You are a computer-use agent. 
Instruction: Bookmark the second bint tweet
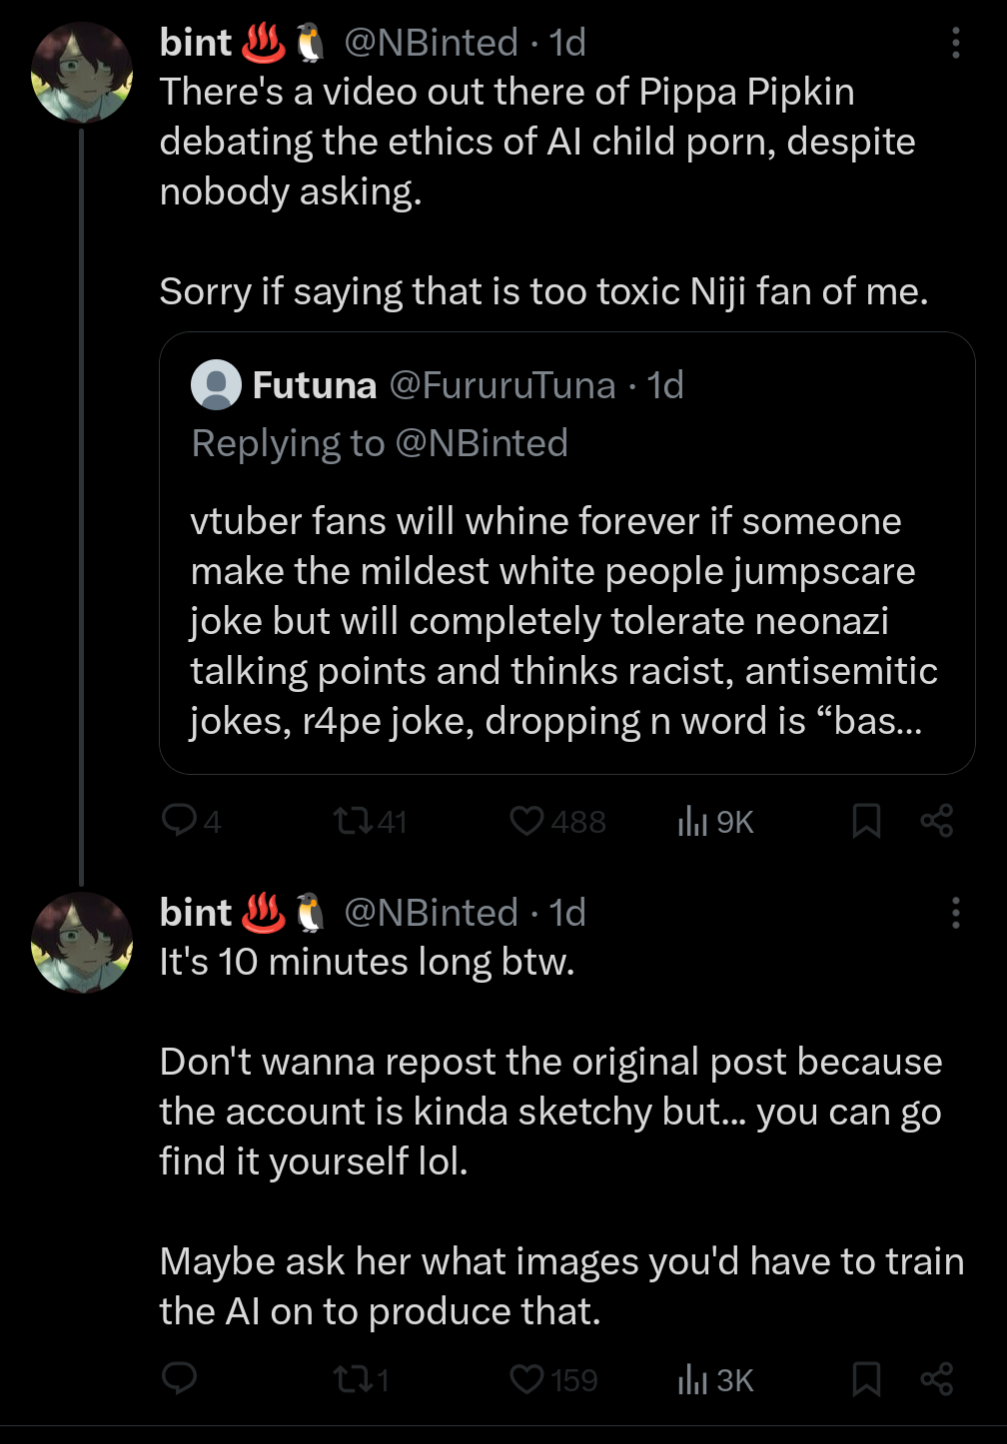[x=866, y=1379]
